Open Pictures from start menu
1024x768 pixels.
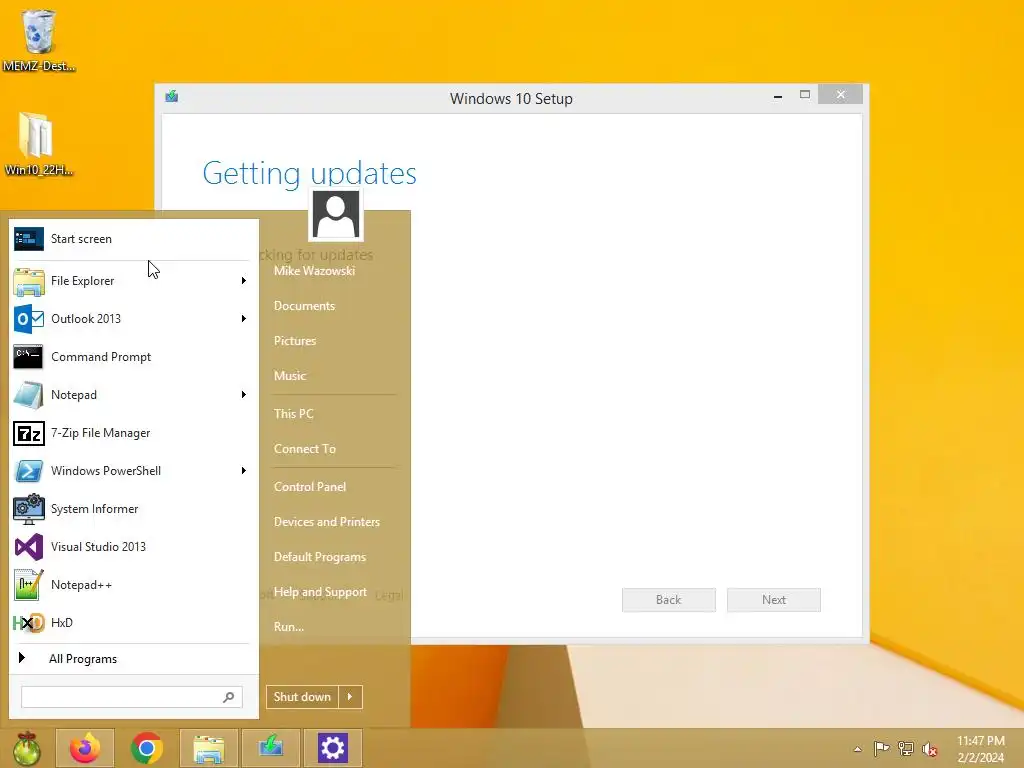pos(295,341)
